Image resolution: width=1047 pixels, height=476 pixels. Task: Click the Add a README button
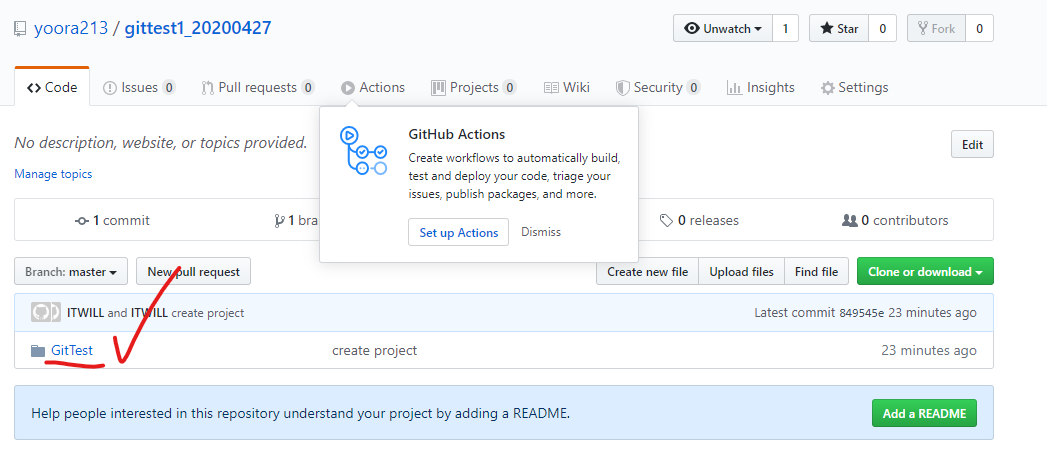pyautogui.click(x=924, y=413)
